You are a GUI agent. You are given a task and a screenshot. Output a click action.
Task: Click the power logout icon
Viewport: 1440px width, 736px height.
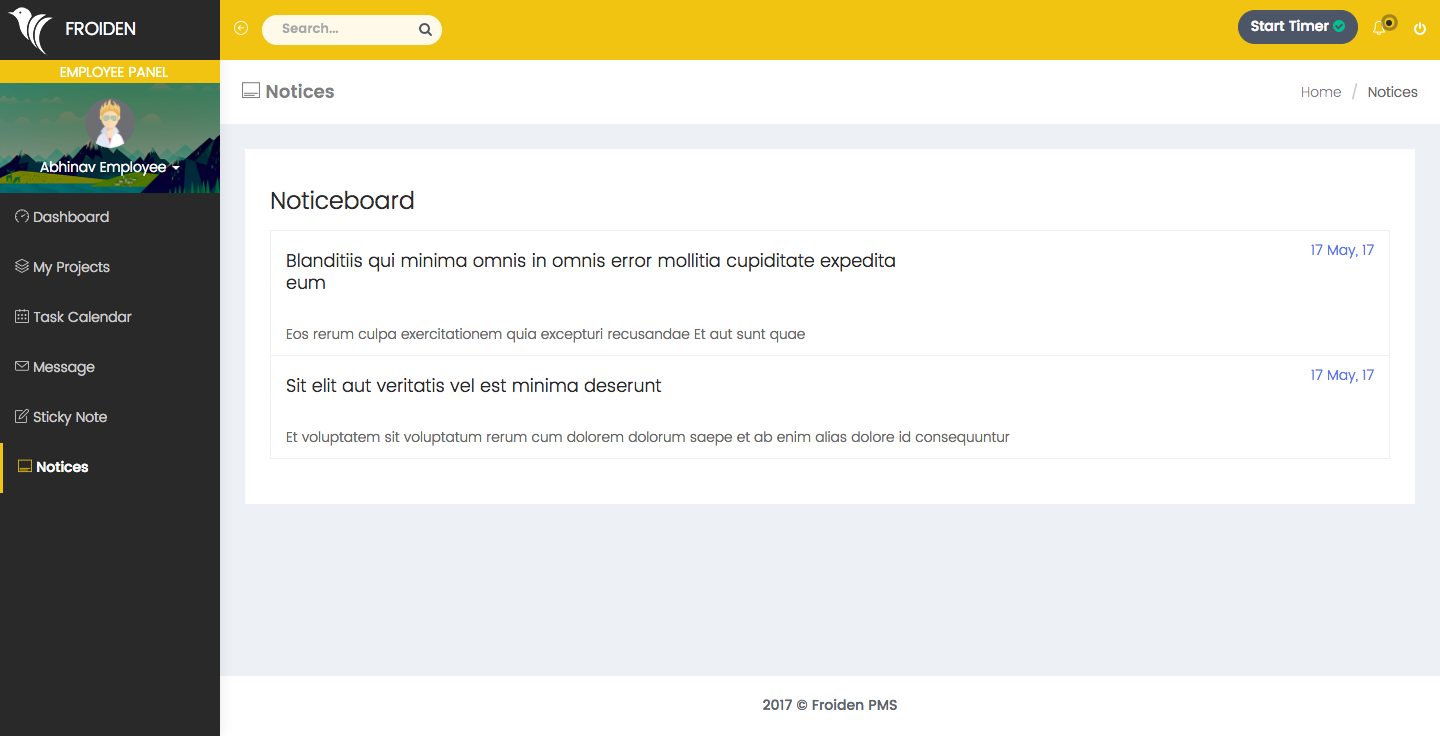tap(1419, 29)
